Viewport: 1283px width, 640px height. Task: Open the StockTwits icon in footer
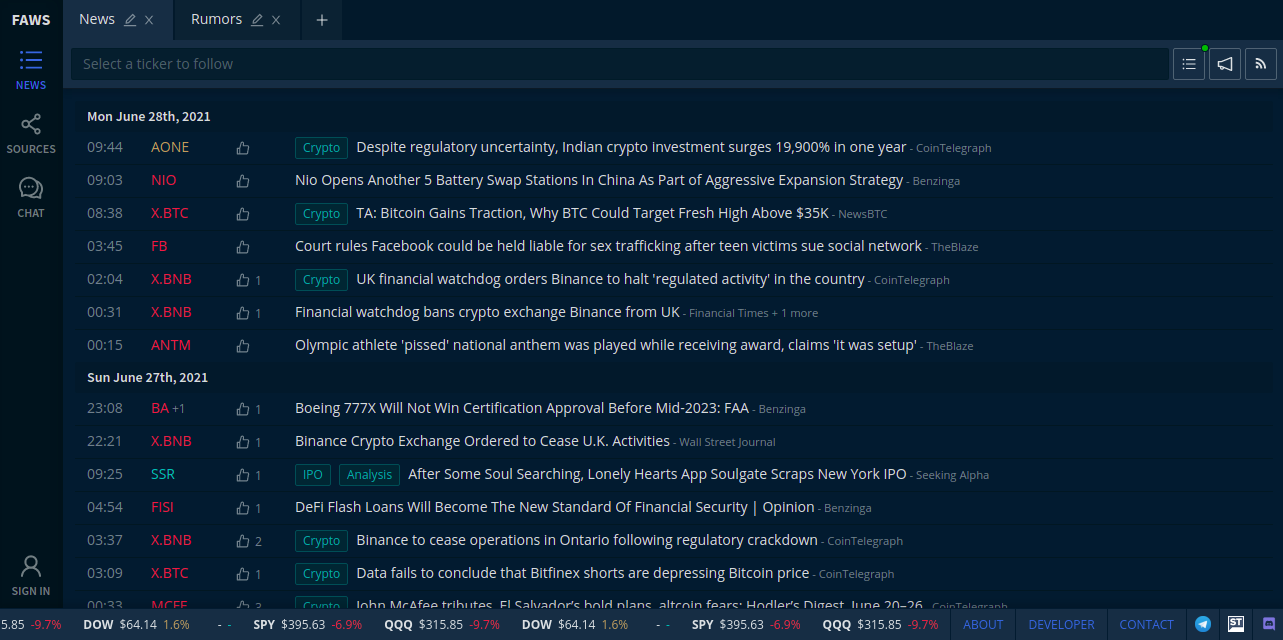pos(1236,624)
